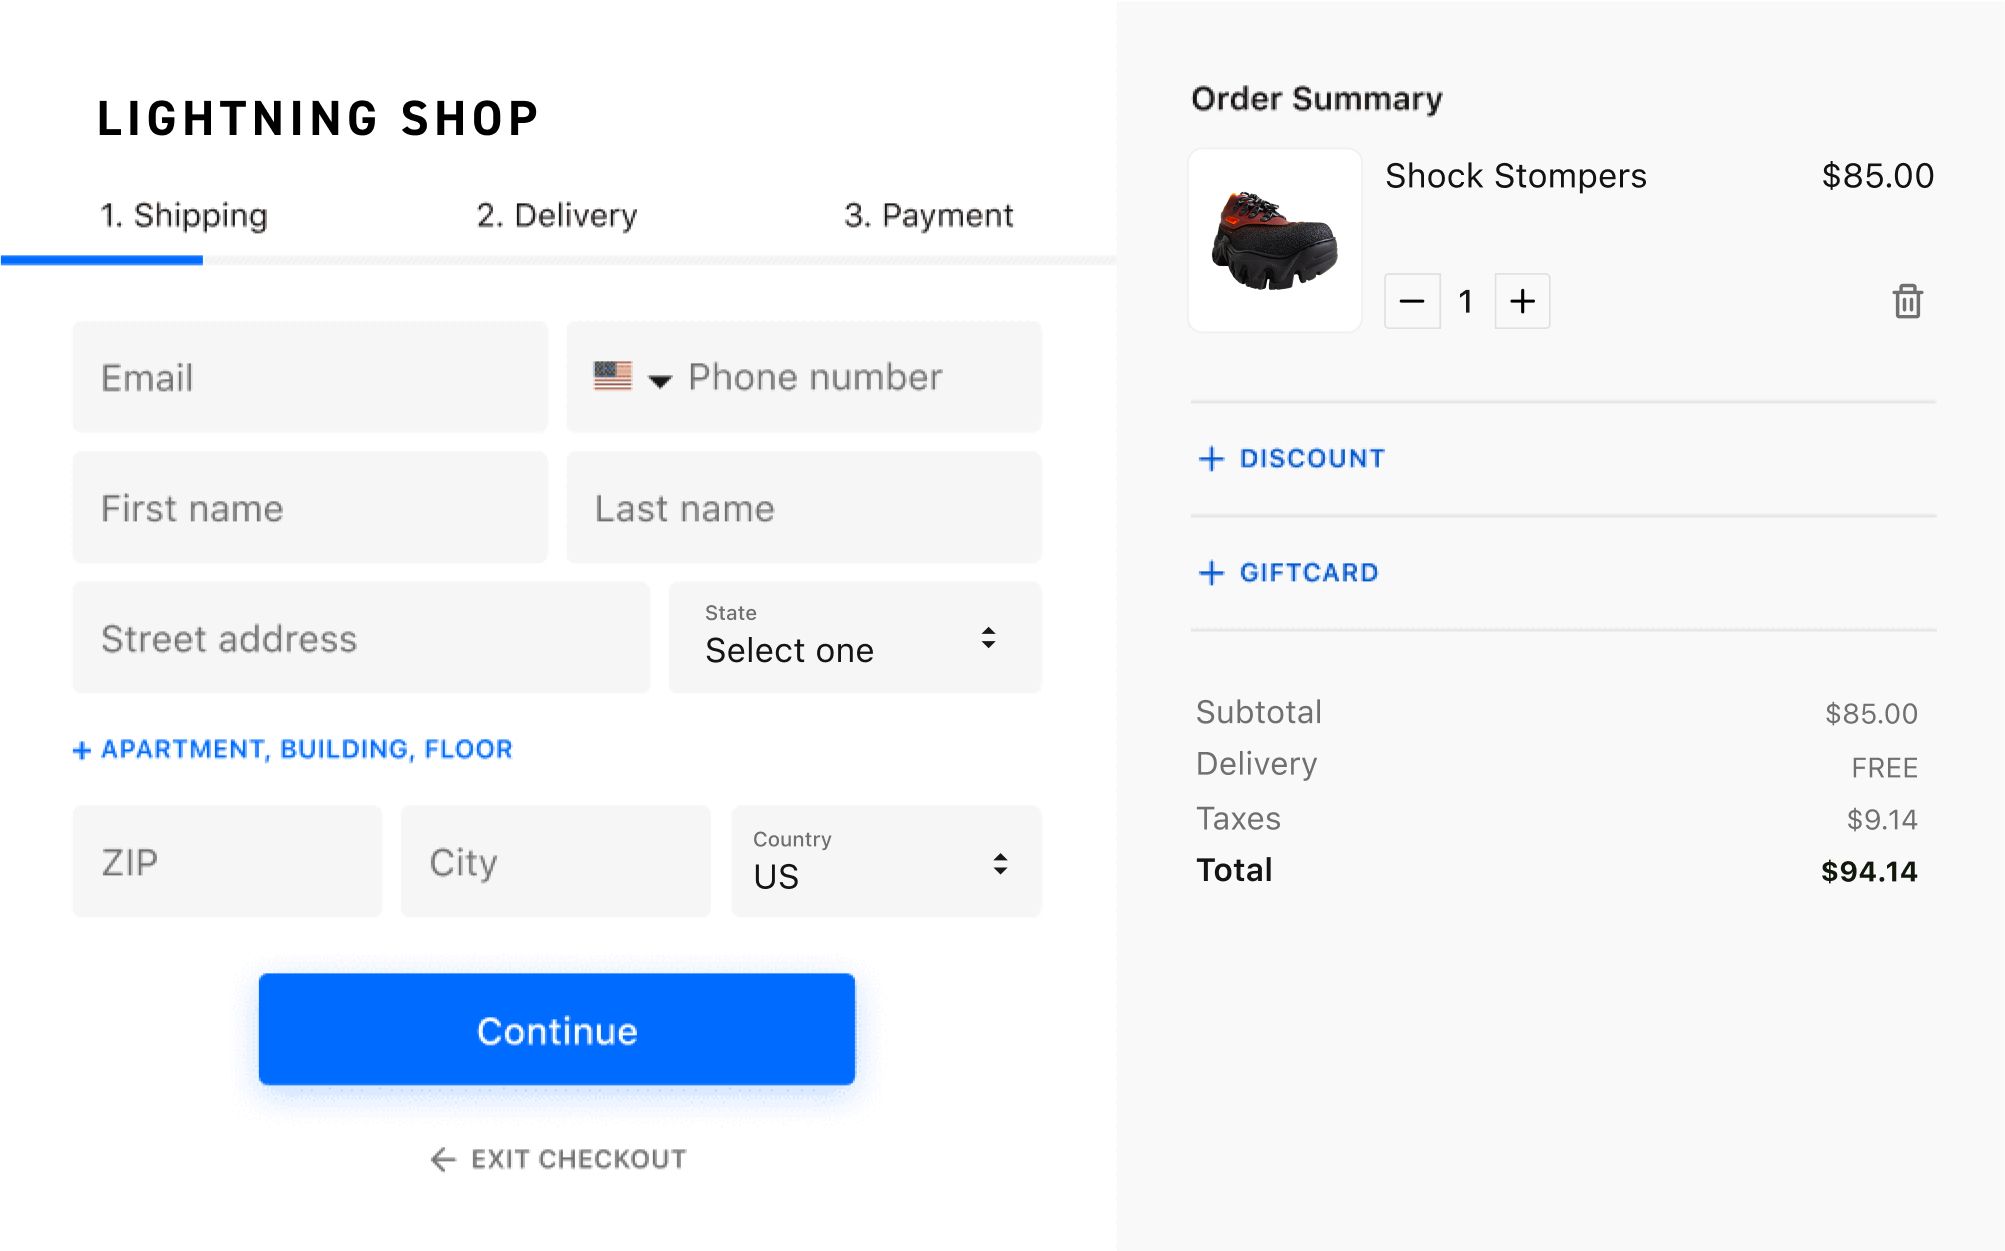This screenshot has height=1251, width=2005.
Task: Click the minus icon to decrease quantity
Action: click(1412, 301)
